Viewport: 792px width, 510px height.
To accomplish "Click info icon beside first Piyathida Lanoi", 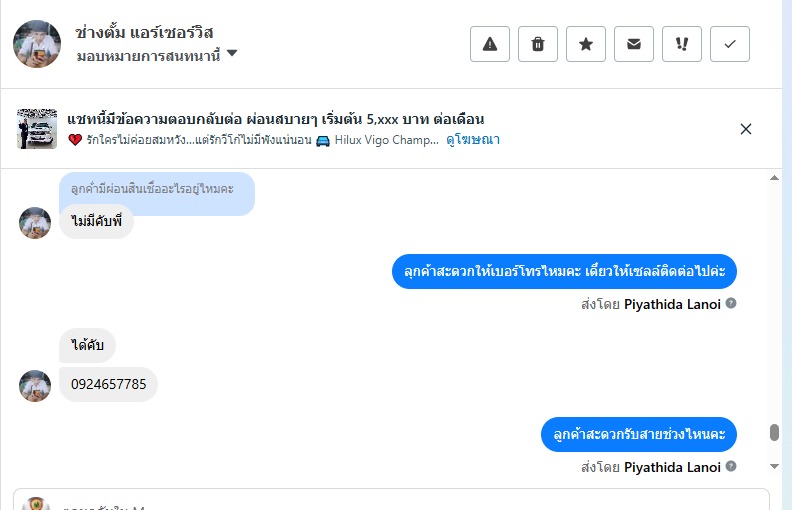I will 731,303.
